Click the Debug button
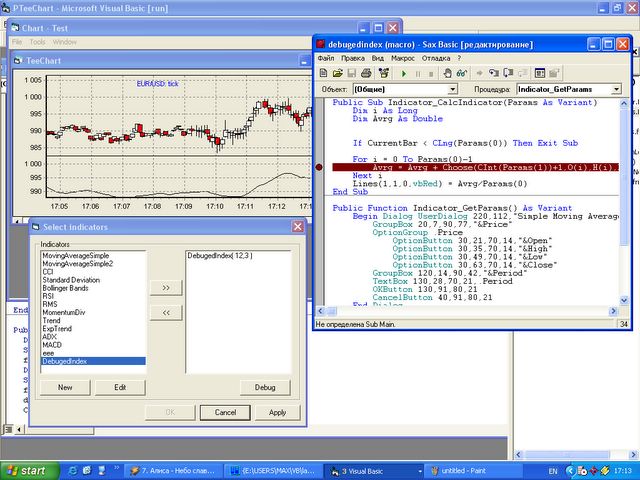 pyautogui.click(x=265, y=387)
